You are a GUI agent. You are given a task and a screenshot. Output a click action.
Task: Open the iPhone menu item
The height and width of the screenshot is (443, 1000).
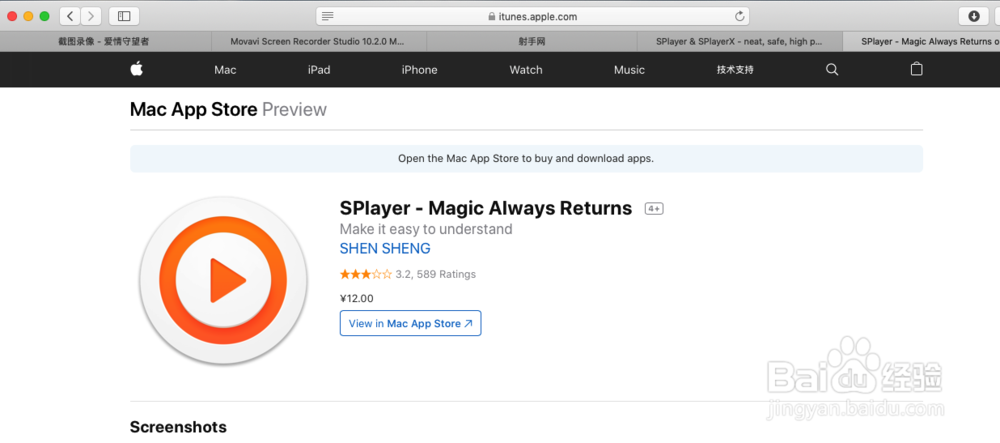[419, 69]
